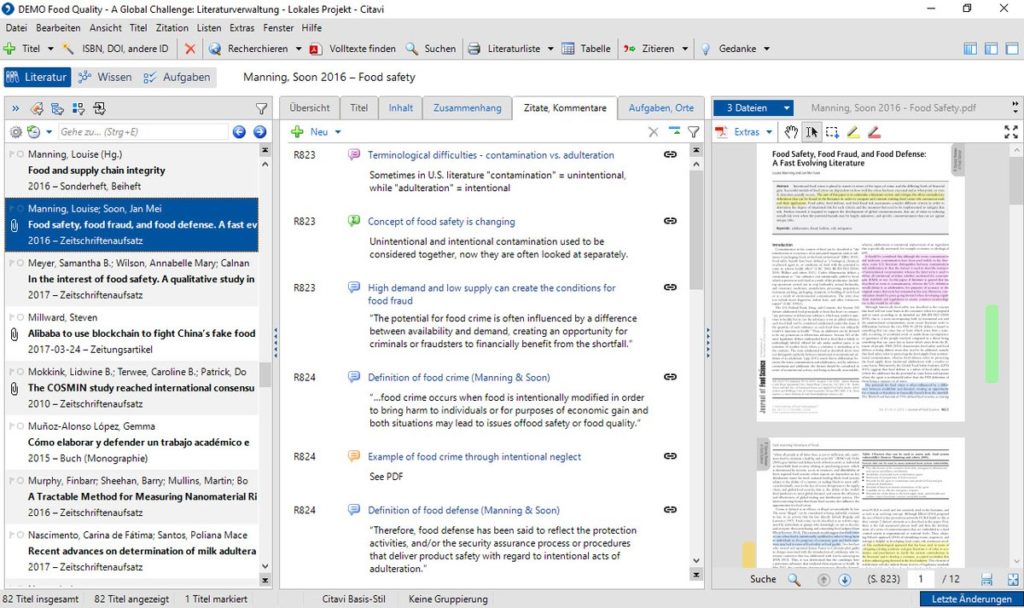
Task: Open the gear settings icon in the reference list
Action: click(15, 131)
